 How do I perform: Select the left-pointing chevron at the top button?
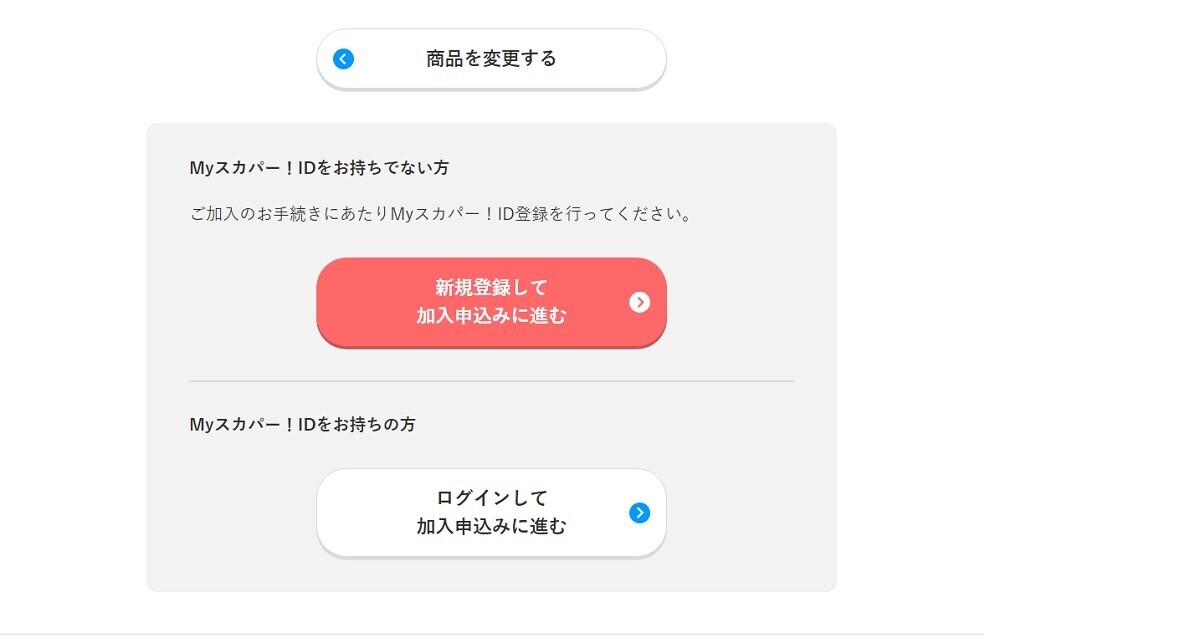342,58
